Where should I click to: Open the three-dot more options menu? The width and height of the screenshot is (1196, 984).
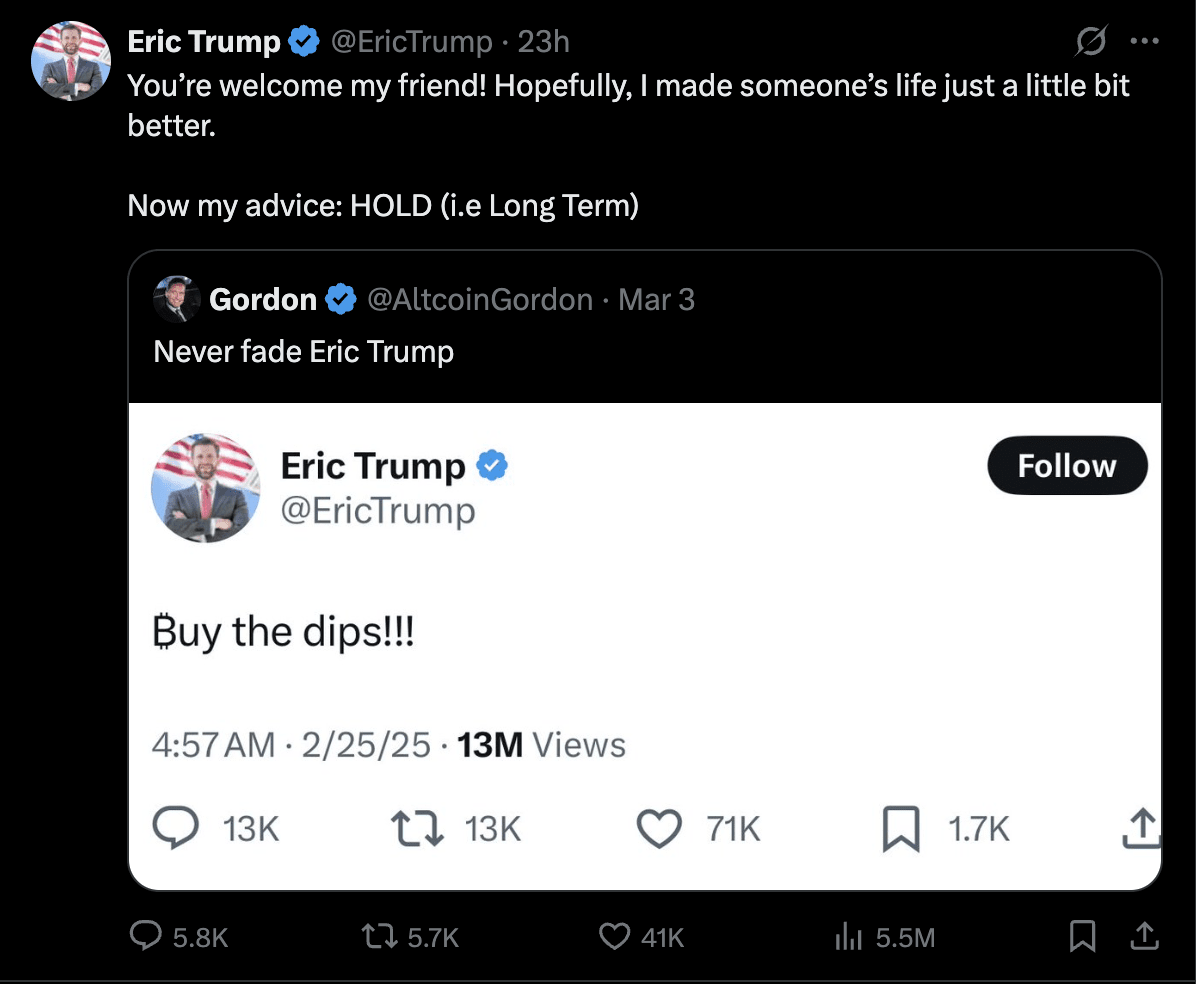click(1144, 41)
